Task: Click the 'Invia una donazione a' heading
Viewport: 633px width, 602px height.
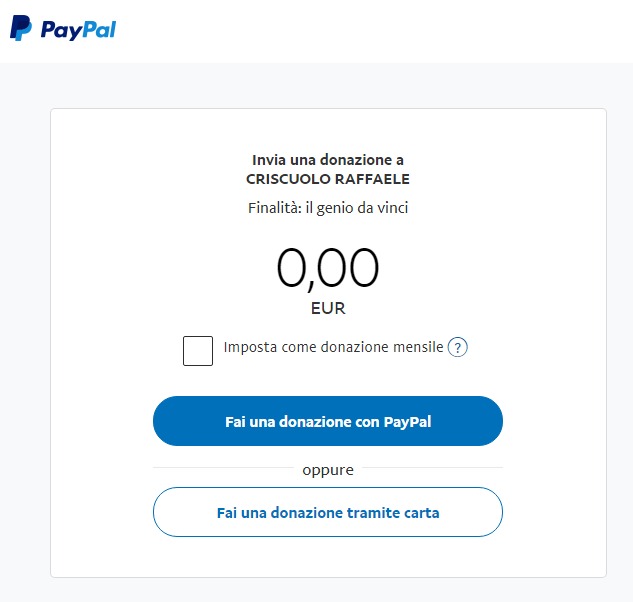Action: [x=328, y=160]
